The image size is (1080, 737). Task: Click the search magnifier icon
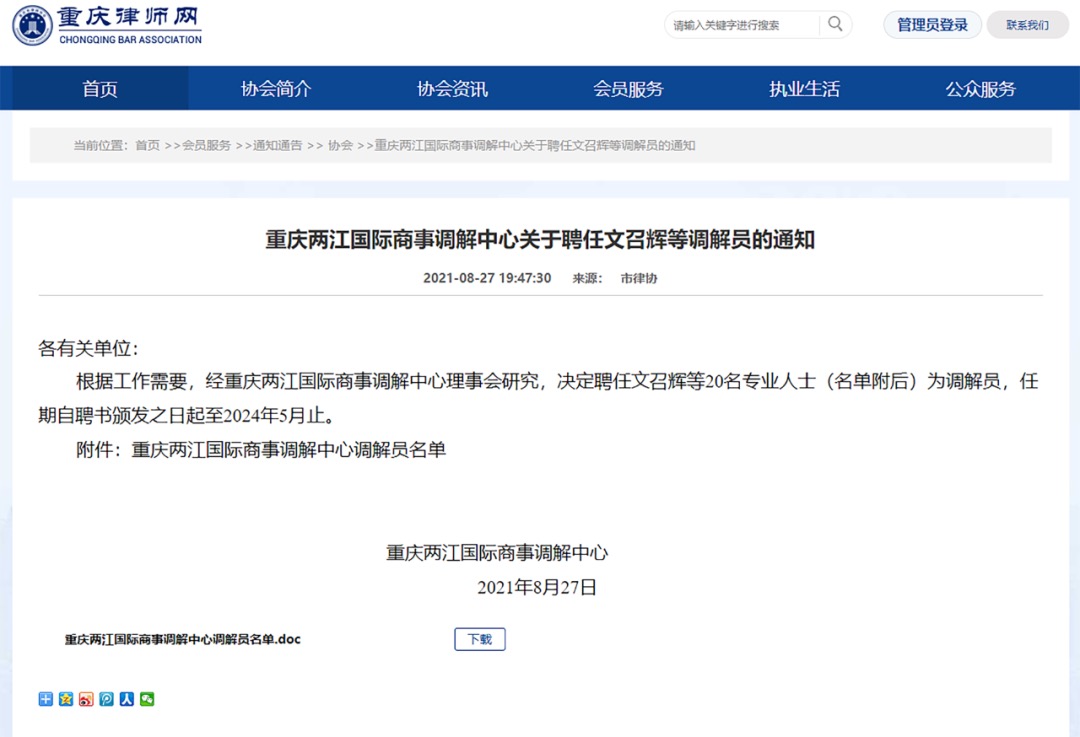click(835, 24)
